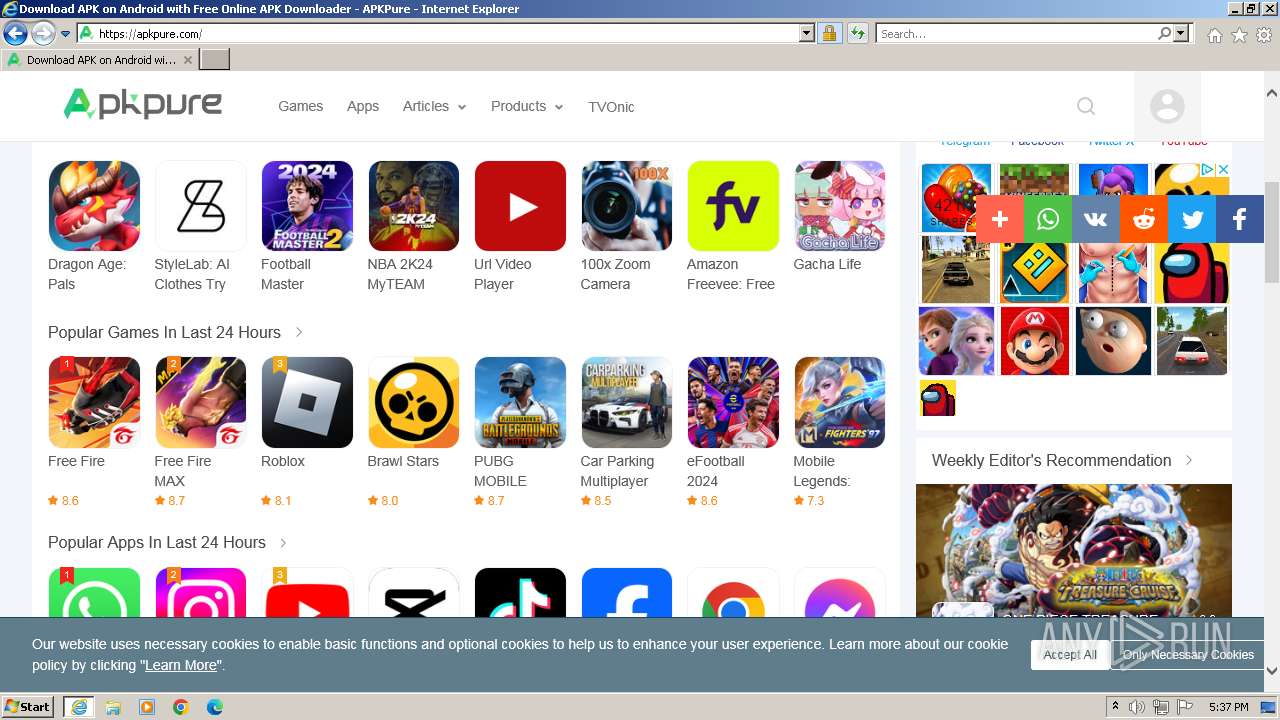Open the Free Fire game icon

(94, 402)
